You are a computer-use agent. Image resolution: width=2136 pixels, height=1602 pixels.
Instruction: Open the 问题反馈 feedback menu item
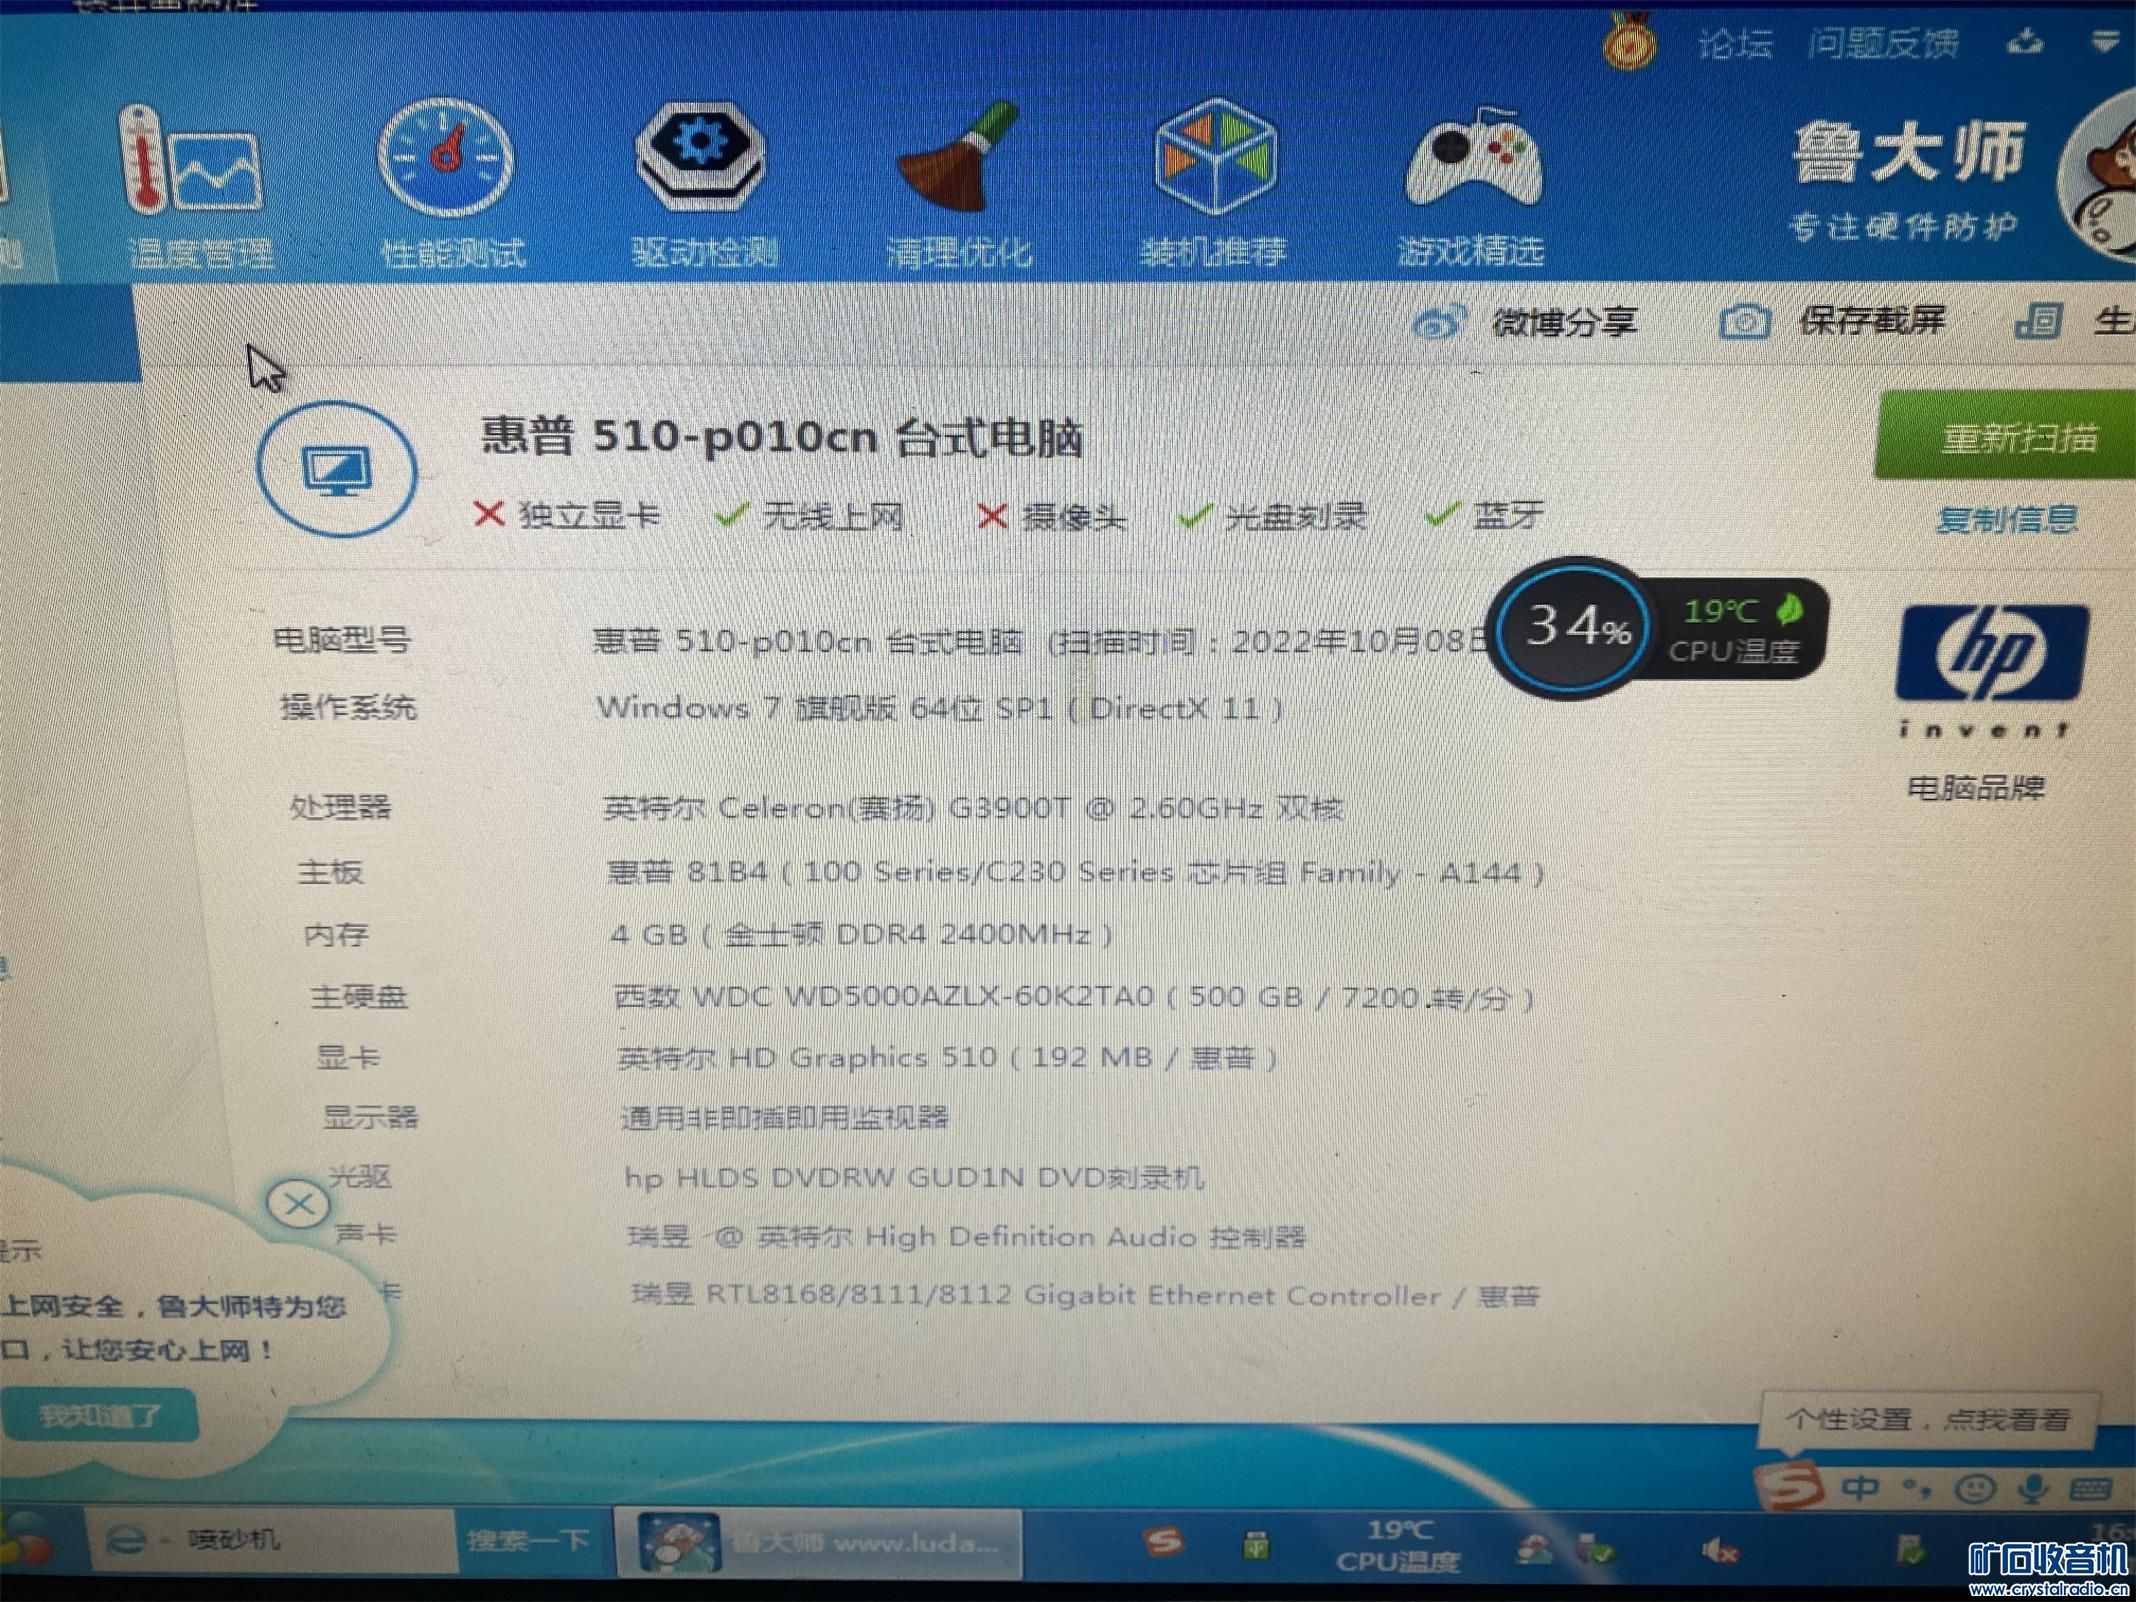(1882, 44)
